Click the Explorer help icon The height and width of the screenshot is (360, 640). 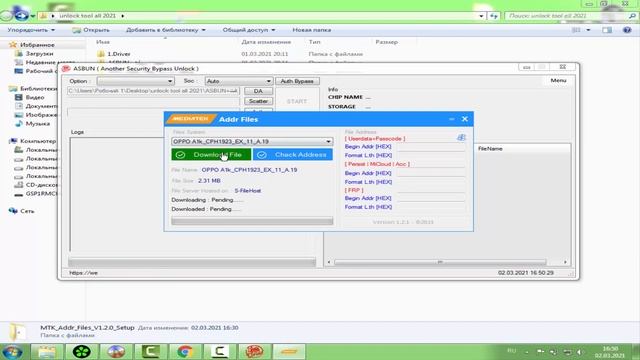click(627, 30)
